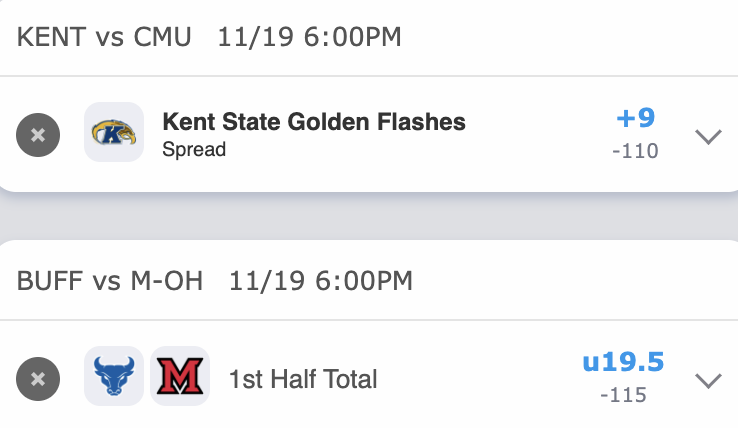Click the Kent State Golden Flashes team name
Screen dimensions: 738x428
click(313, 122)
